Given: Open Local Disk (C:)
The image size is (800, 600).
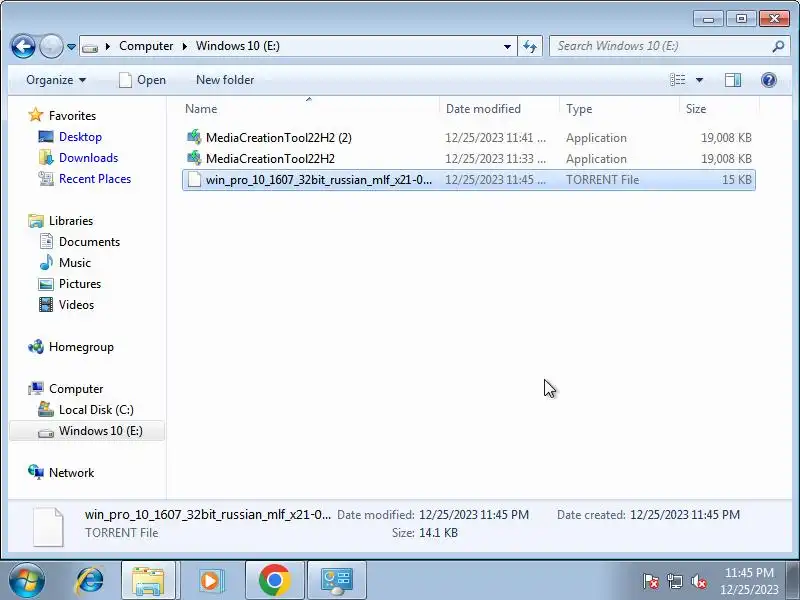Looking at the screenshot, I should (x=96, y=409).
